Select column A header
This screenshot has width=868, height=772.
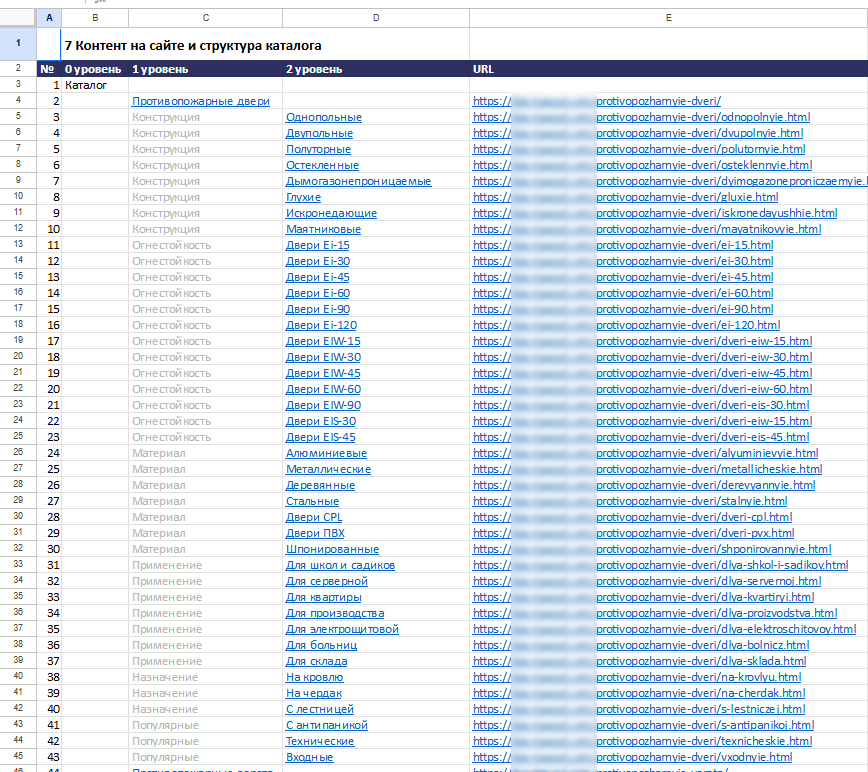coord(49,18)
